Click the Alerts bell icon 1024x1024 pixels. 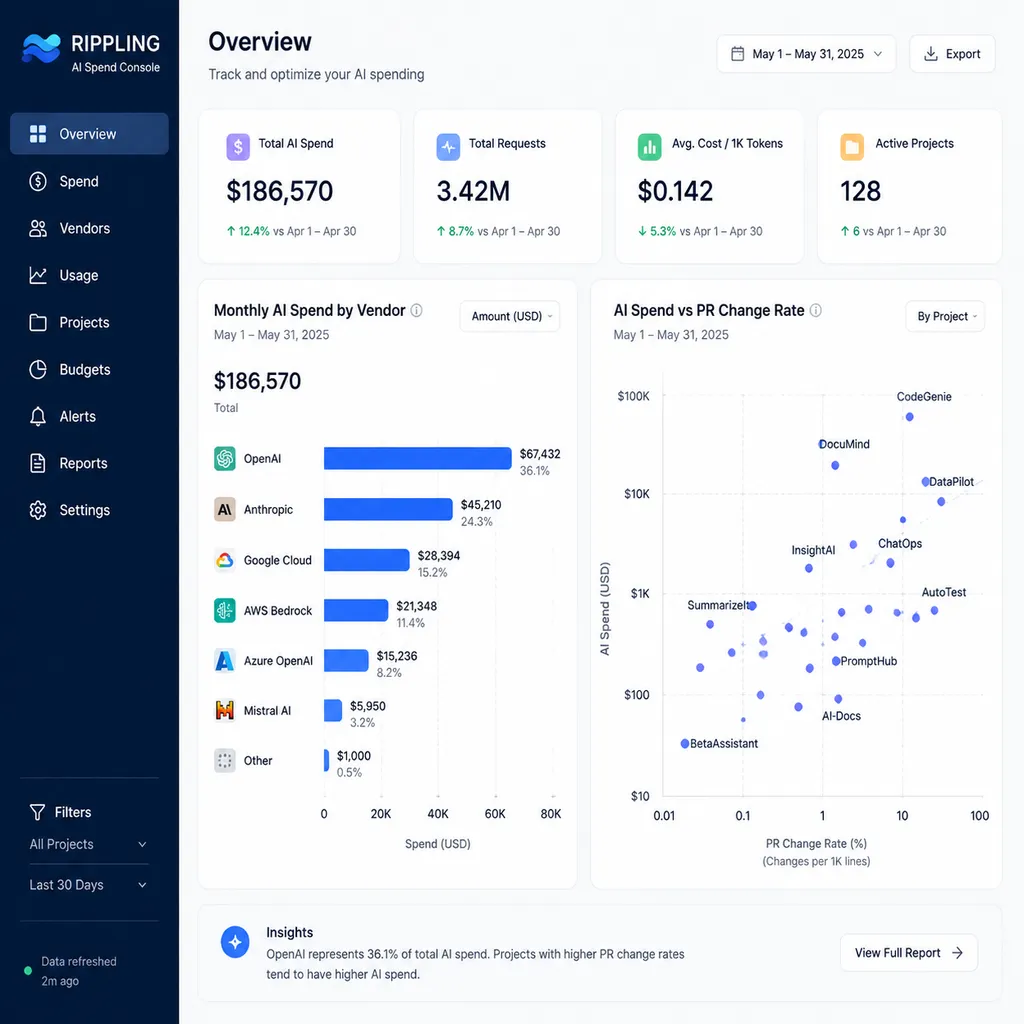point(38,416)
